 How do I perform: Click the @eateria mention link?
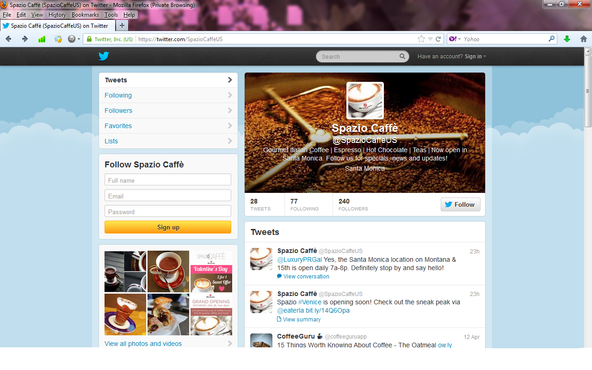pyautogui.click(x=290, y=310)
